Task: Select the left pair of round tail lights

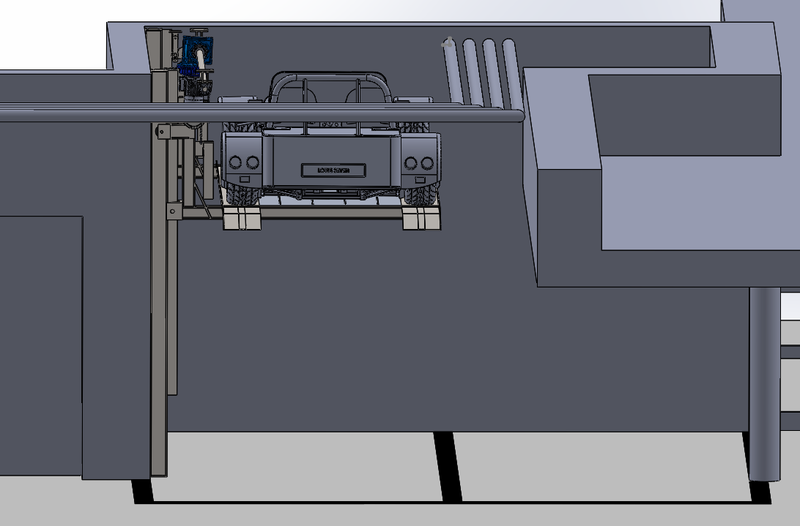Action: (x=245, y=162)
